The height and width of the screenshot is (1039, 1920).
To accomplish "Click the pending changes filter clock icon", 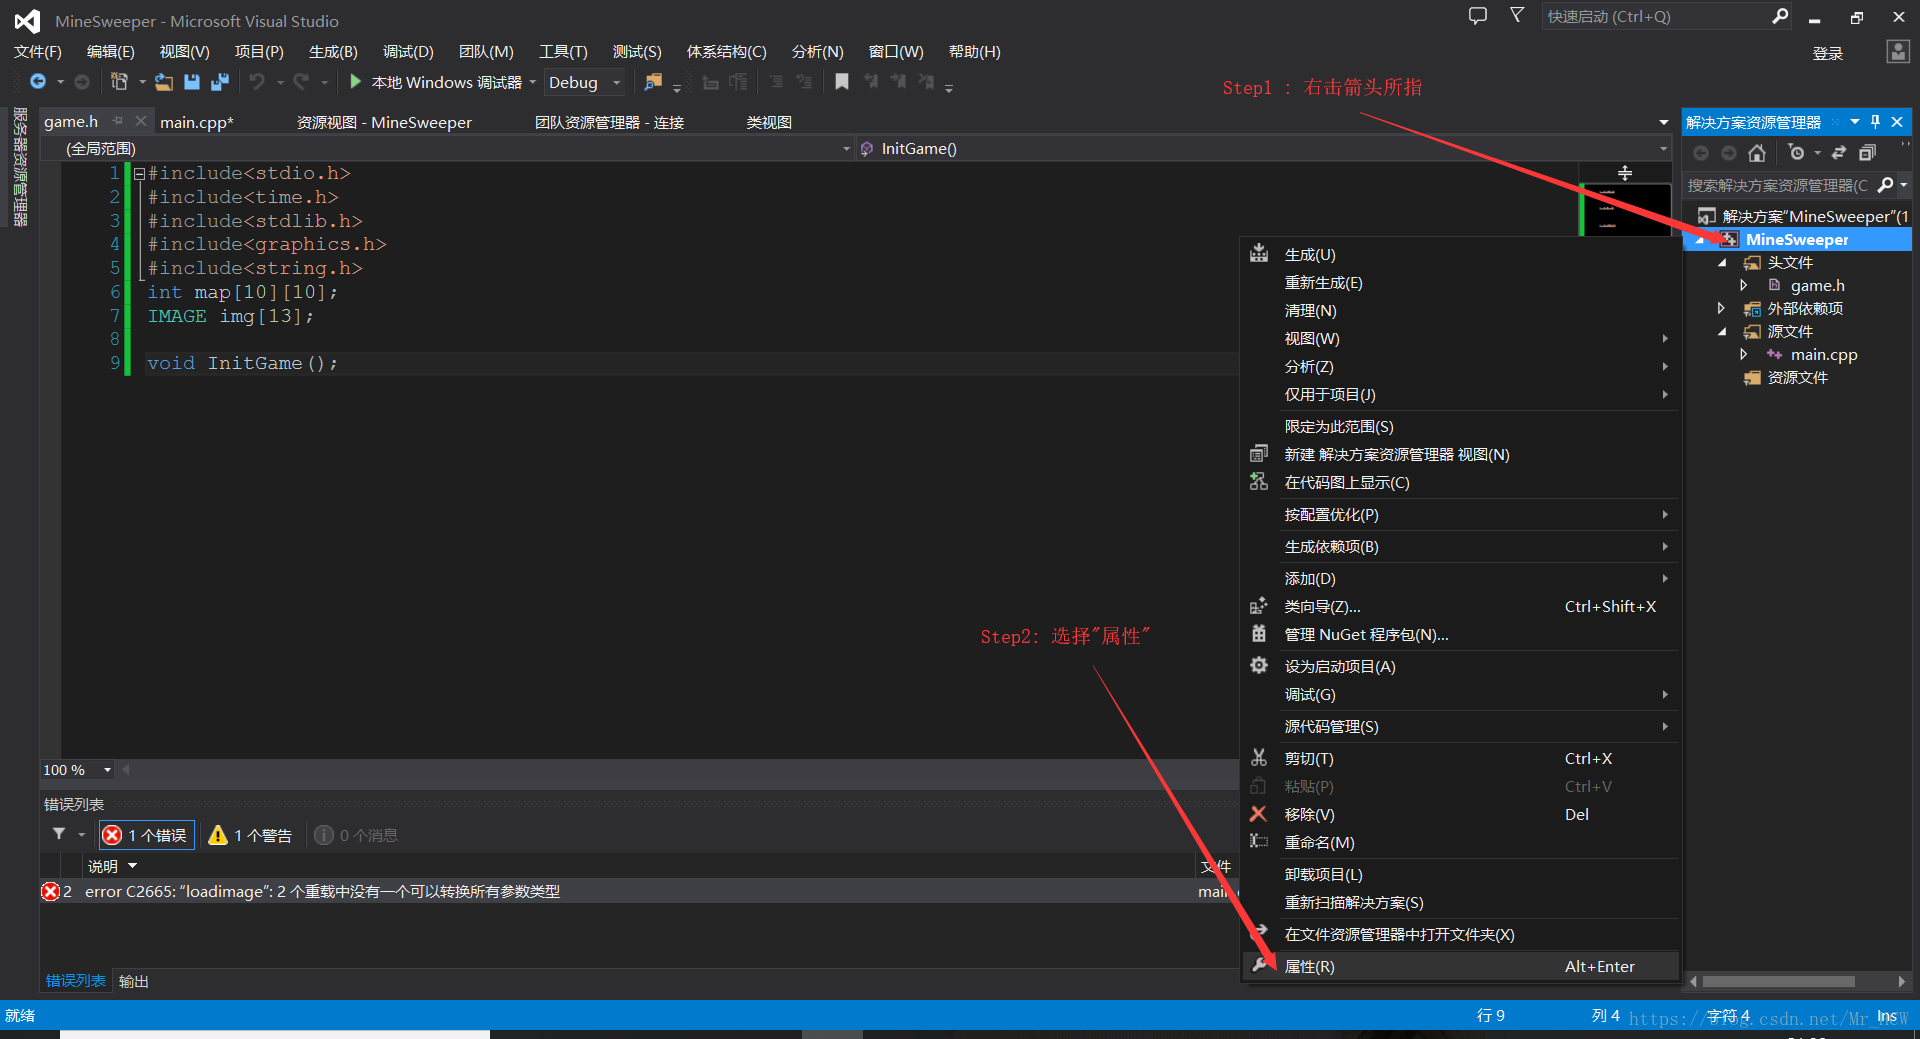I will (1797, 153).
